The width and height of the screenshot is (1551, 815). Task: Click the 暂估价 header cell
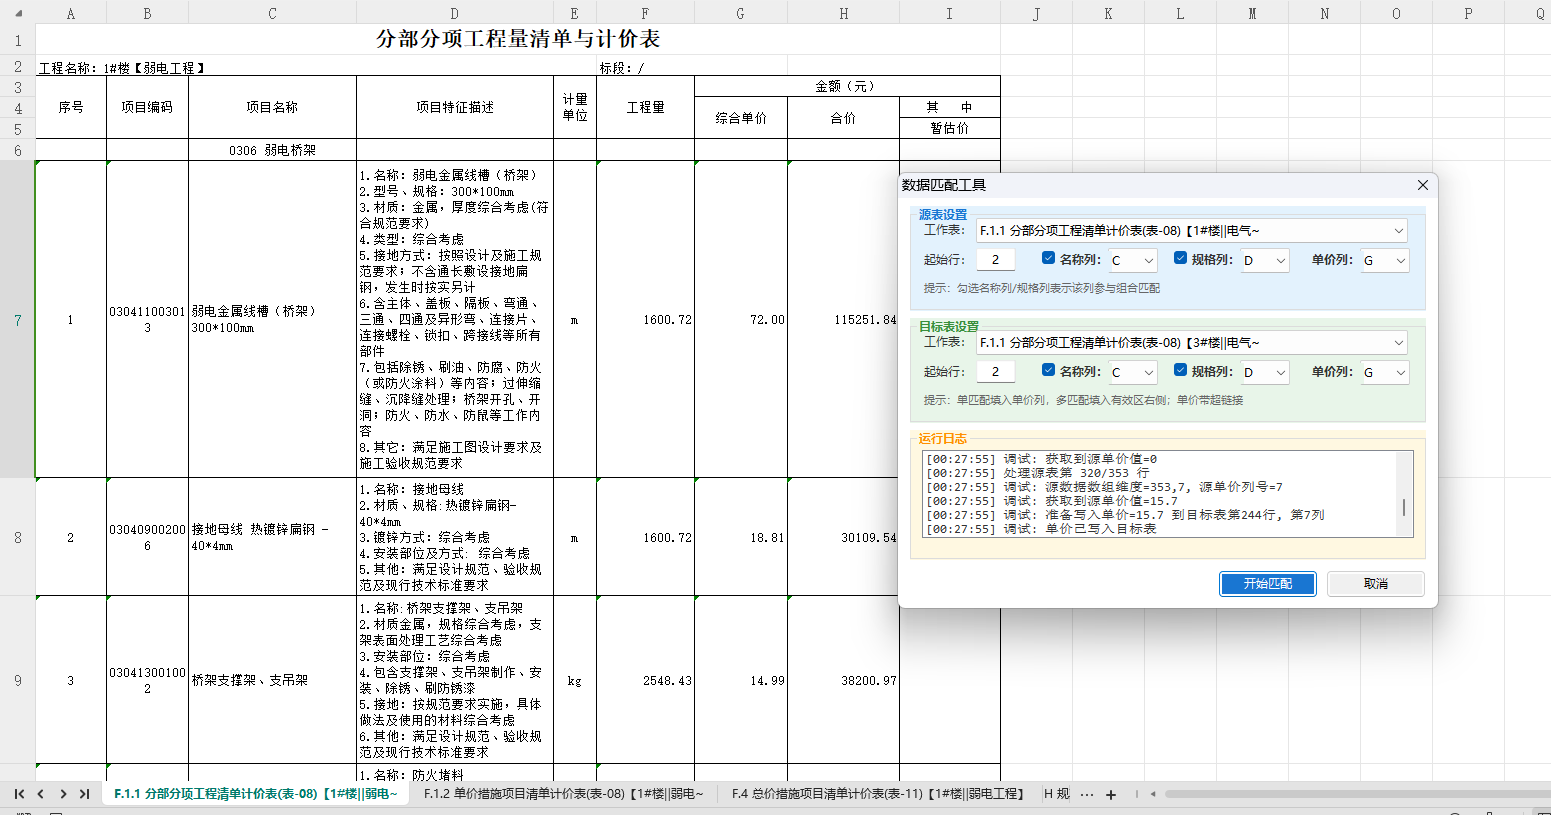click(x=949, y=128)
